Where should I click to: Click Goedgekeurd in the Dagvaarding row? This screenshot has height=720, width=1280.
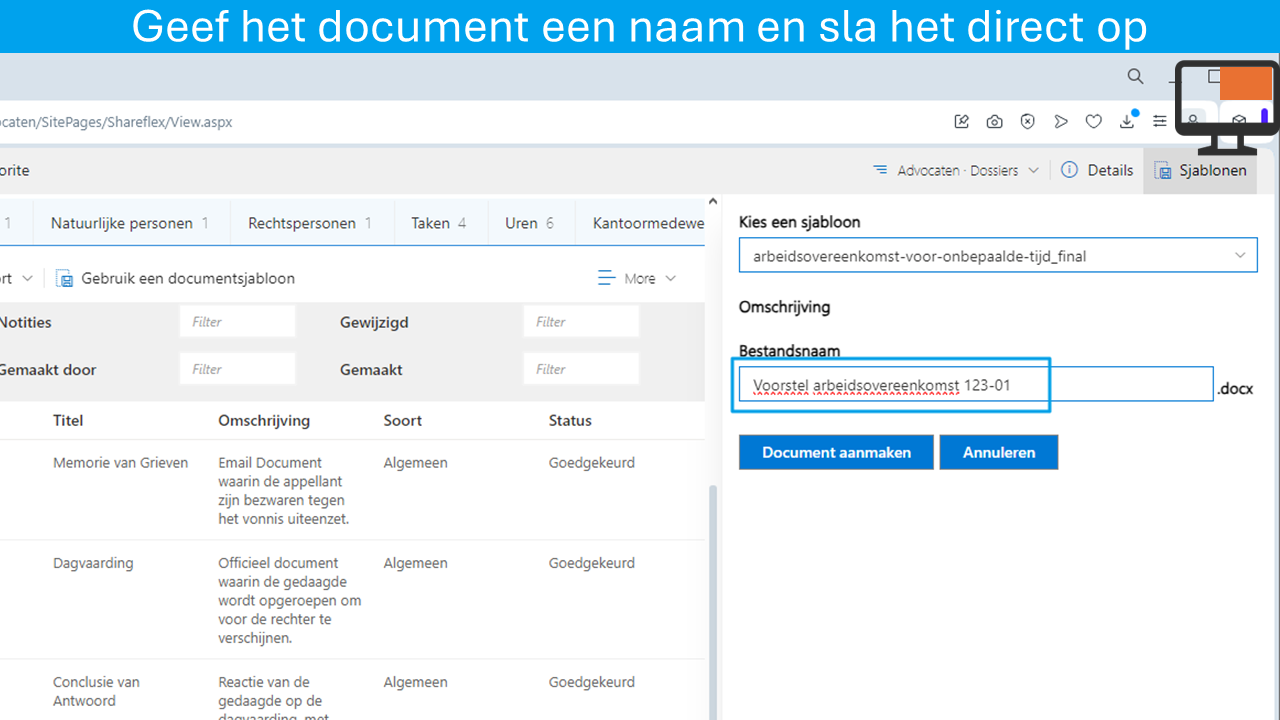(x=591, y=563)
